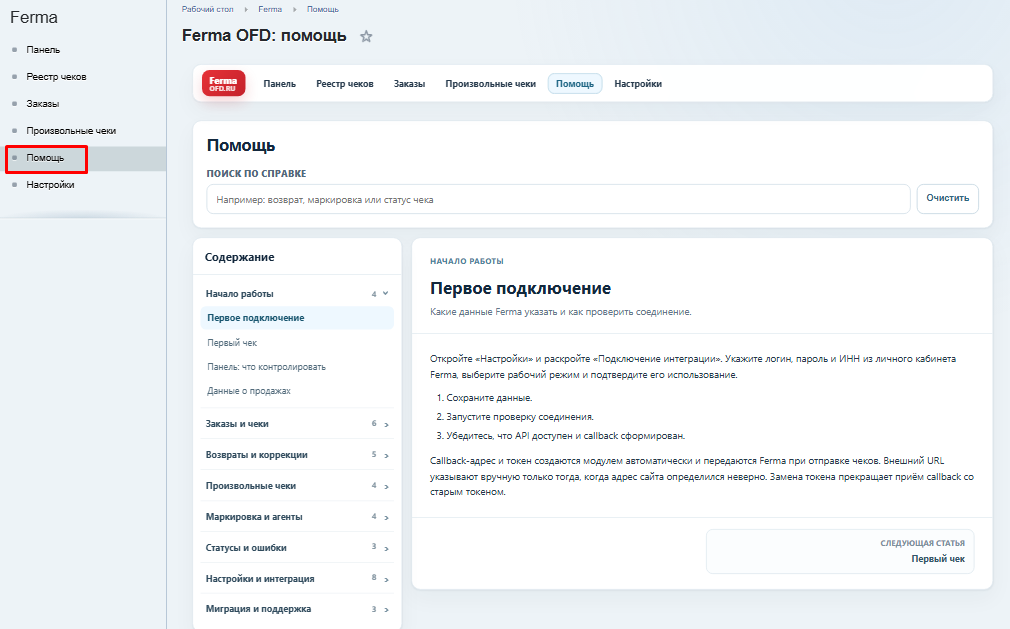Viewport: 1010px width, 629px height.
Task: Click the Ferma sidebar title
Action: tap(34, 17)
